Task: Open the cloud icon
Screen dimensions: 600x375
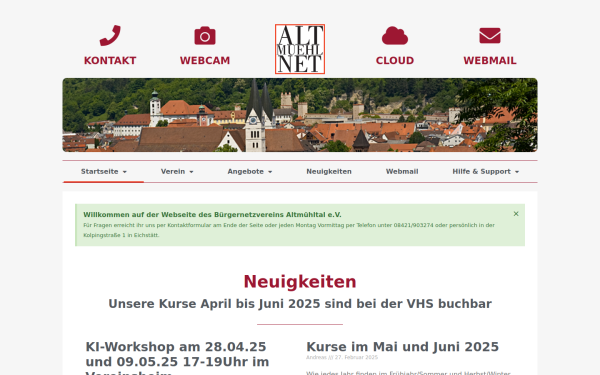Action: [395, 36]
